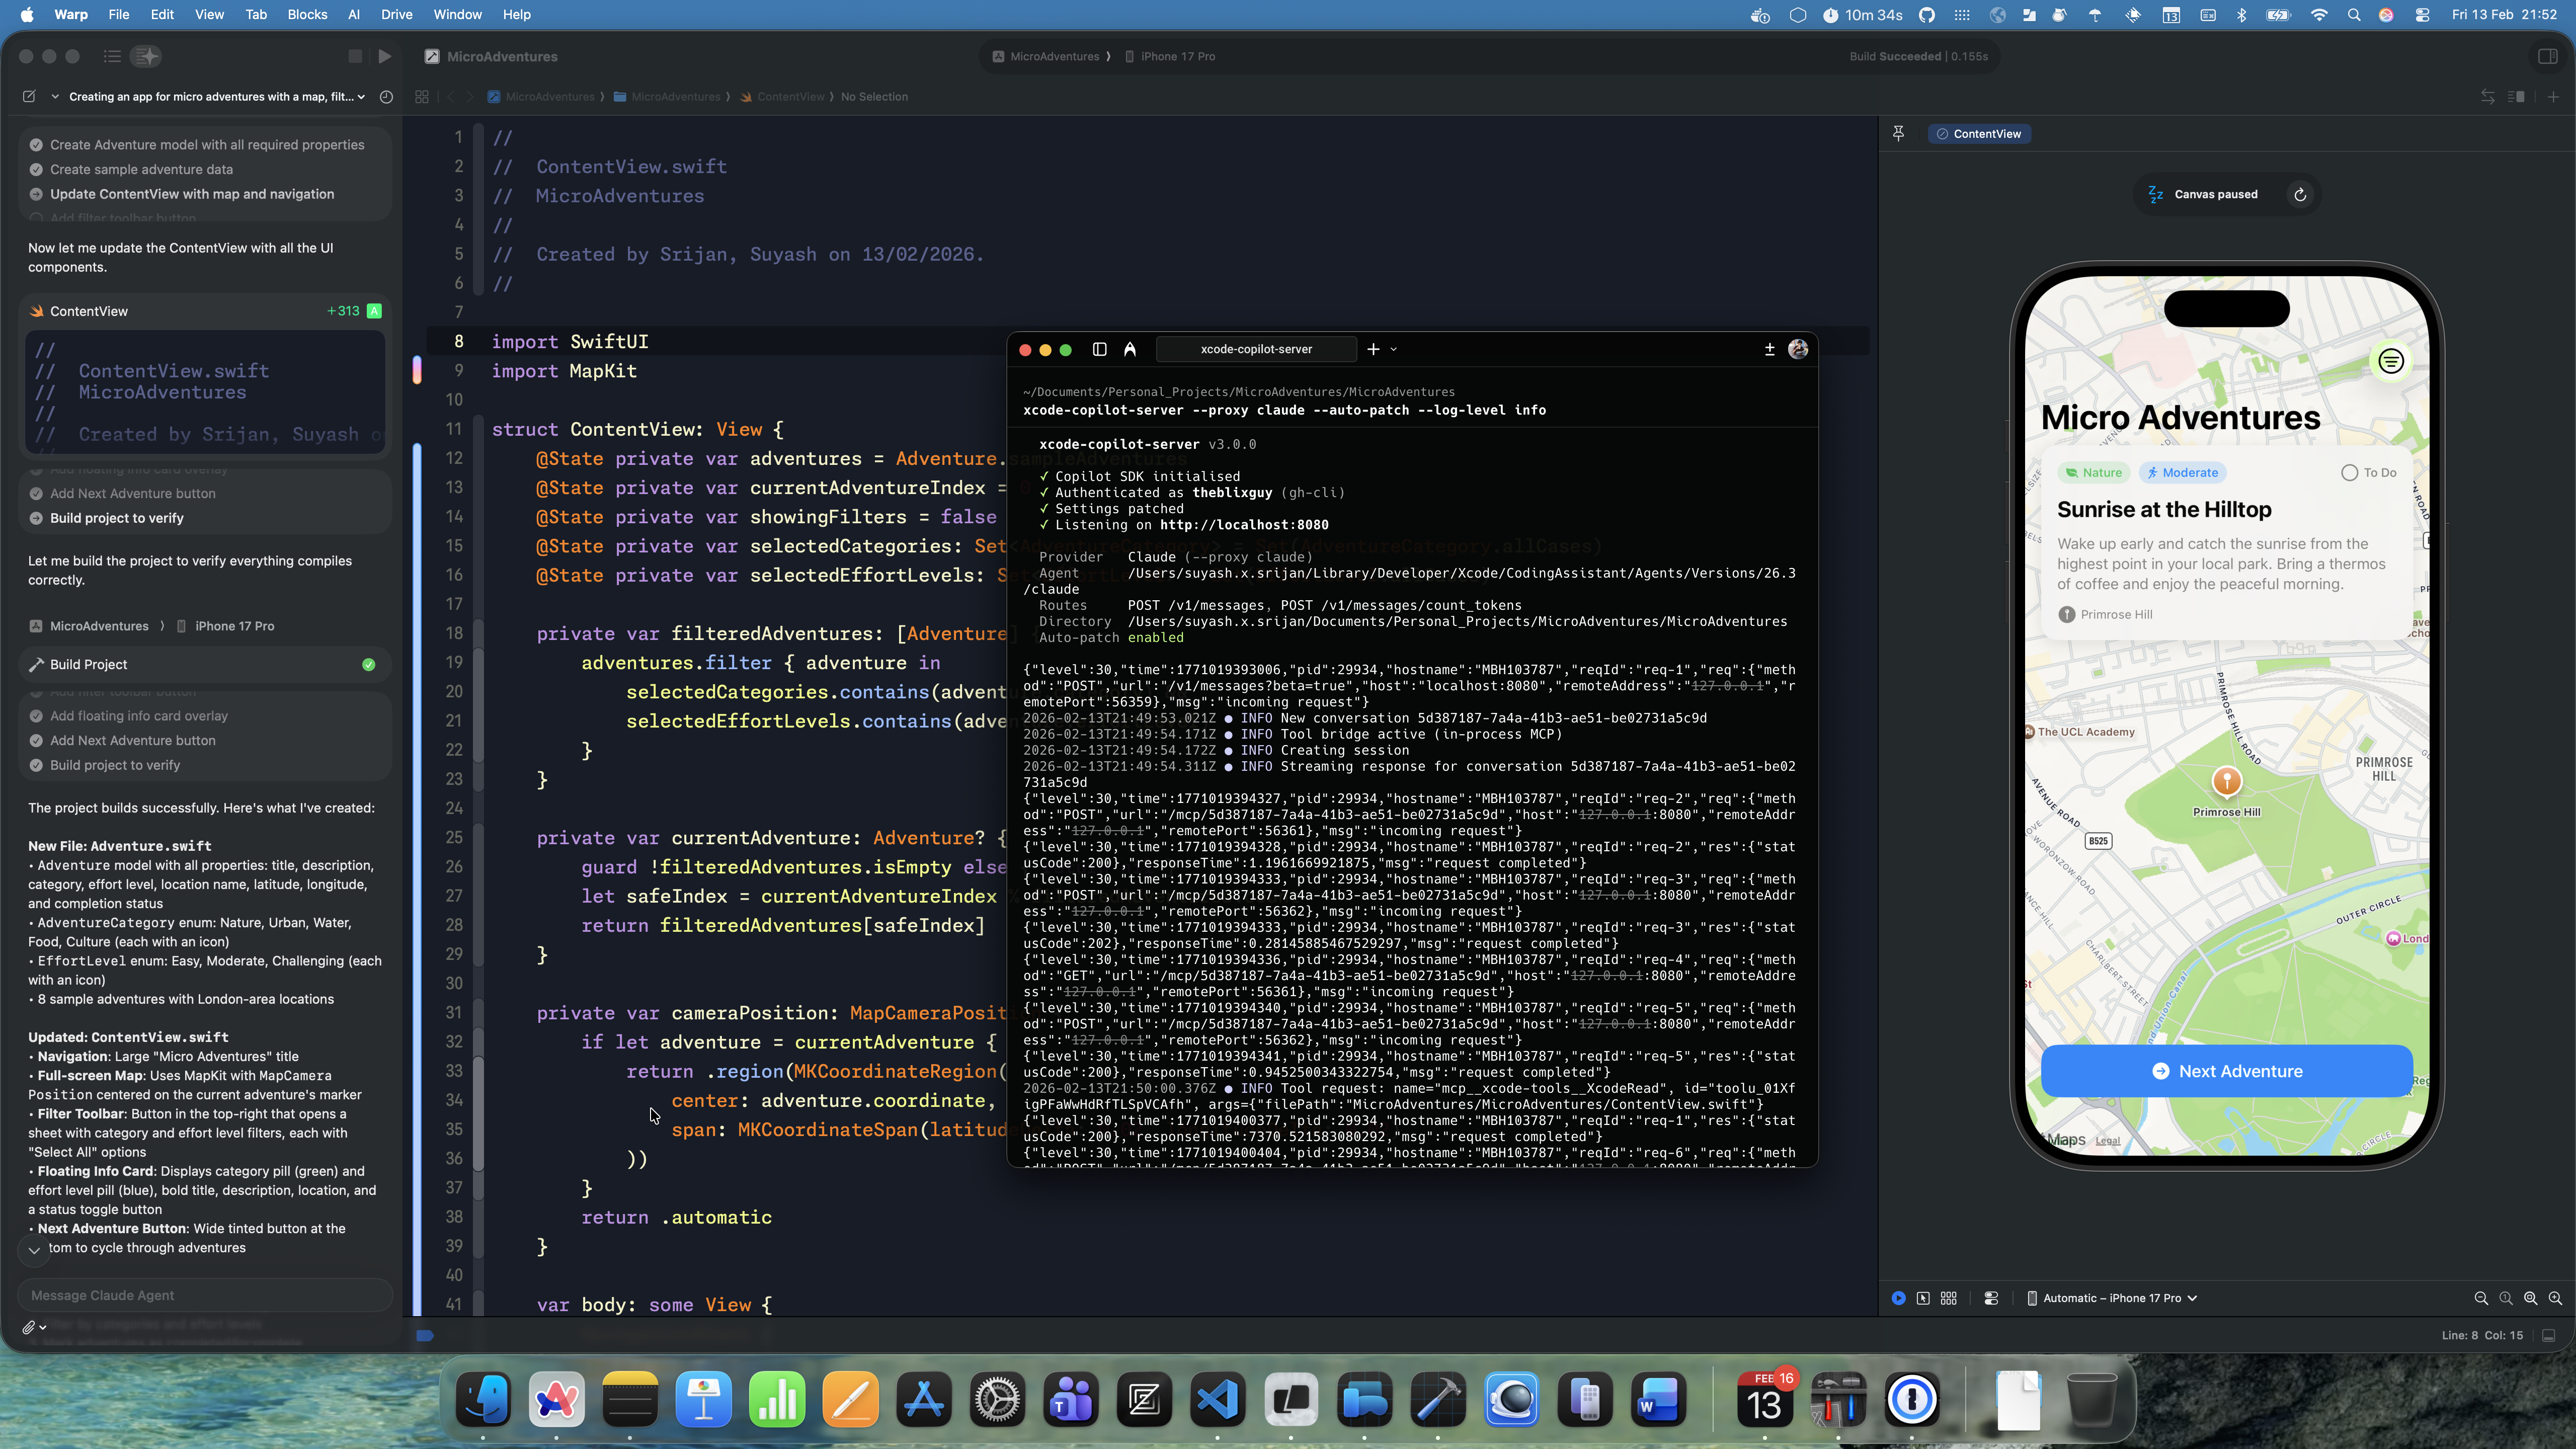Click the Warp avatar profile icon
This screenshot has height=1449, width=2576.
(1798, 349)
